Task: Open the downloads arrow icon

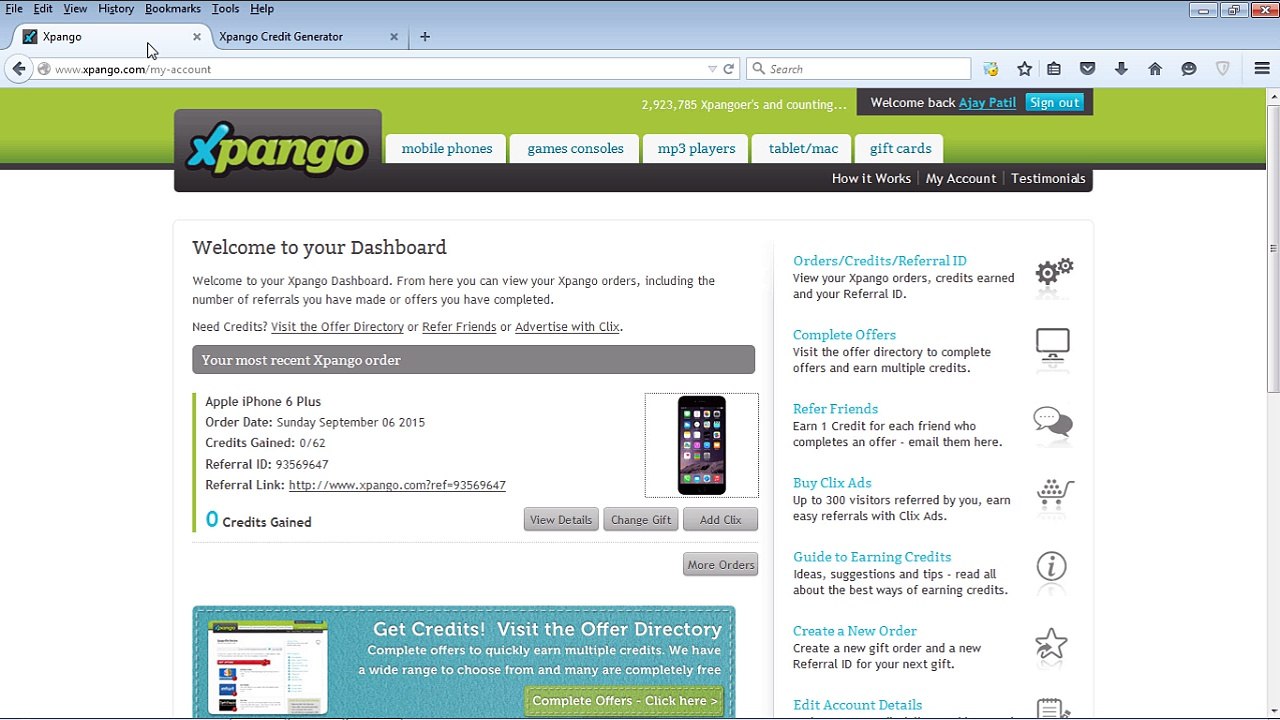Action: pos(1121,69)
